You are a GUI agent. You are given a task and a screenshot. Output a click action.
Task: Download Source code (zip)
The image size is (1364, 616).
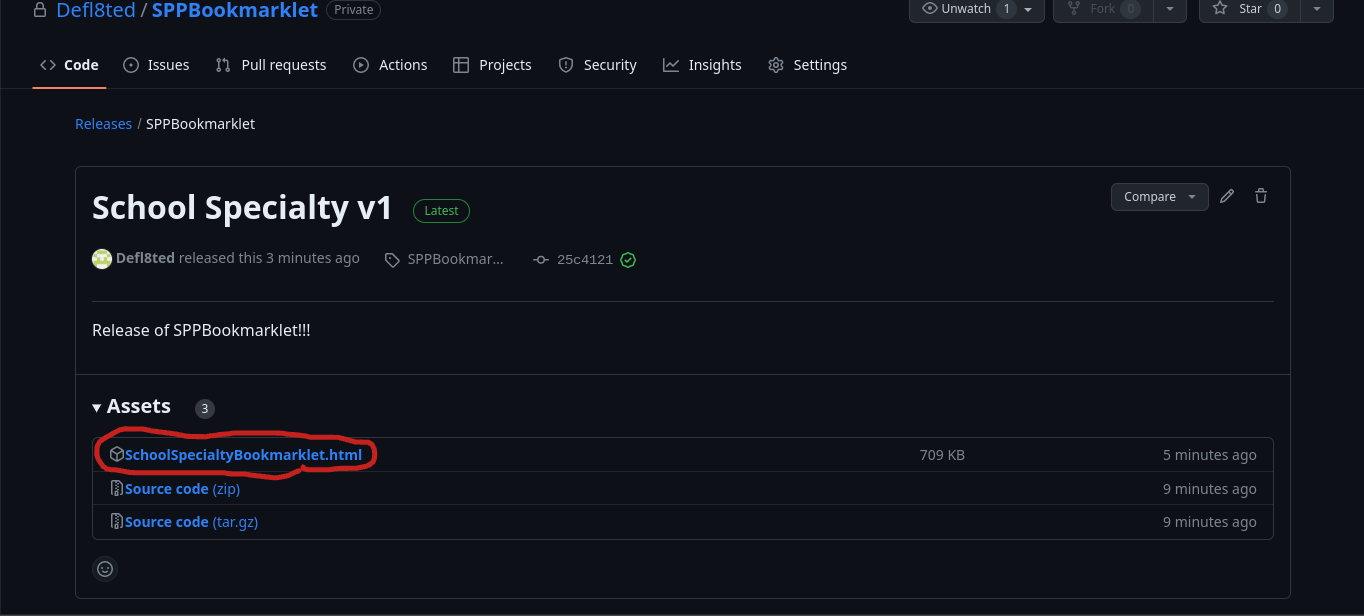pyautogui.click(x=182, y=489)
